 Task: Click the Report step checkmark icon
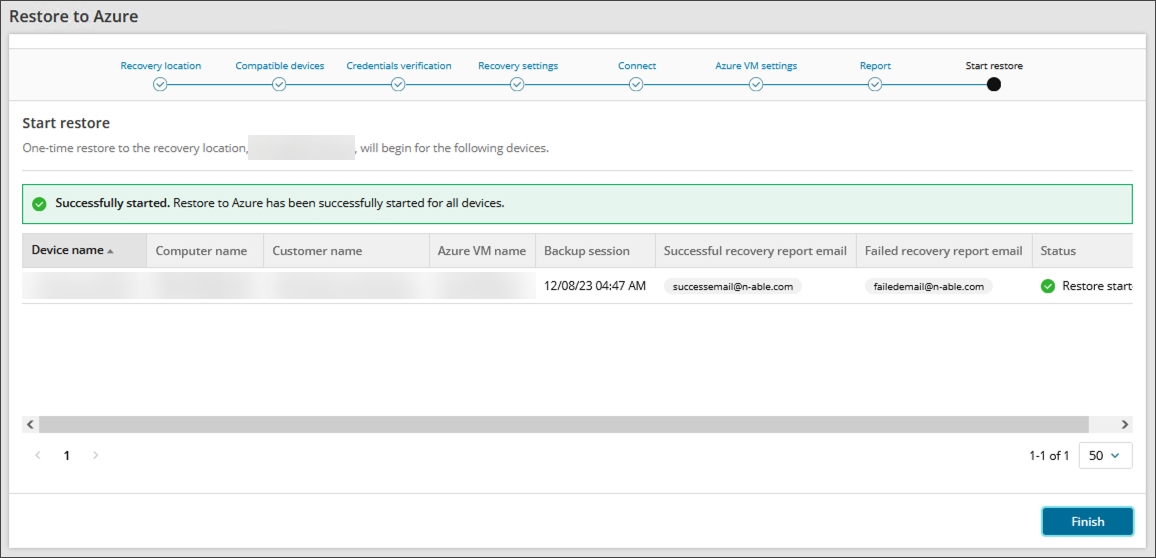pyautogui.click(x=875, y=85)
